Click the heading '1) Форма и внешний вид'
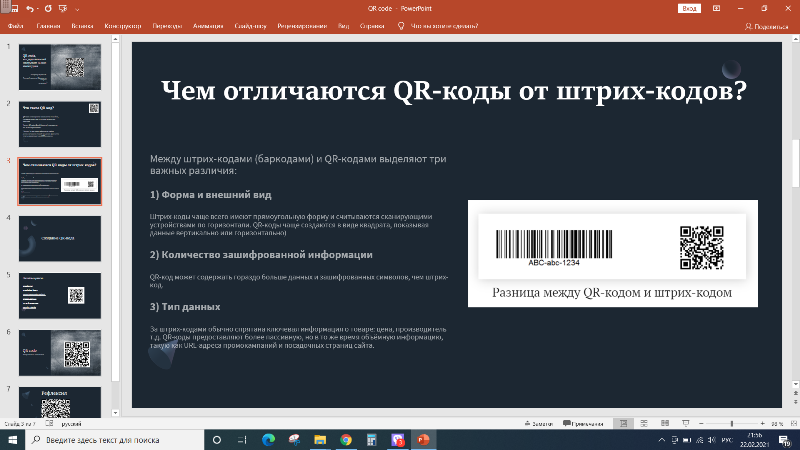Viewport: 800px width, 450px height. click(x=211, y=195)
